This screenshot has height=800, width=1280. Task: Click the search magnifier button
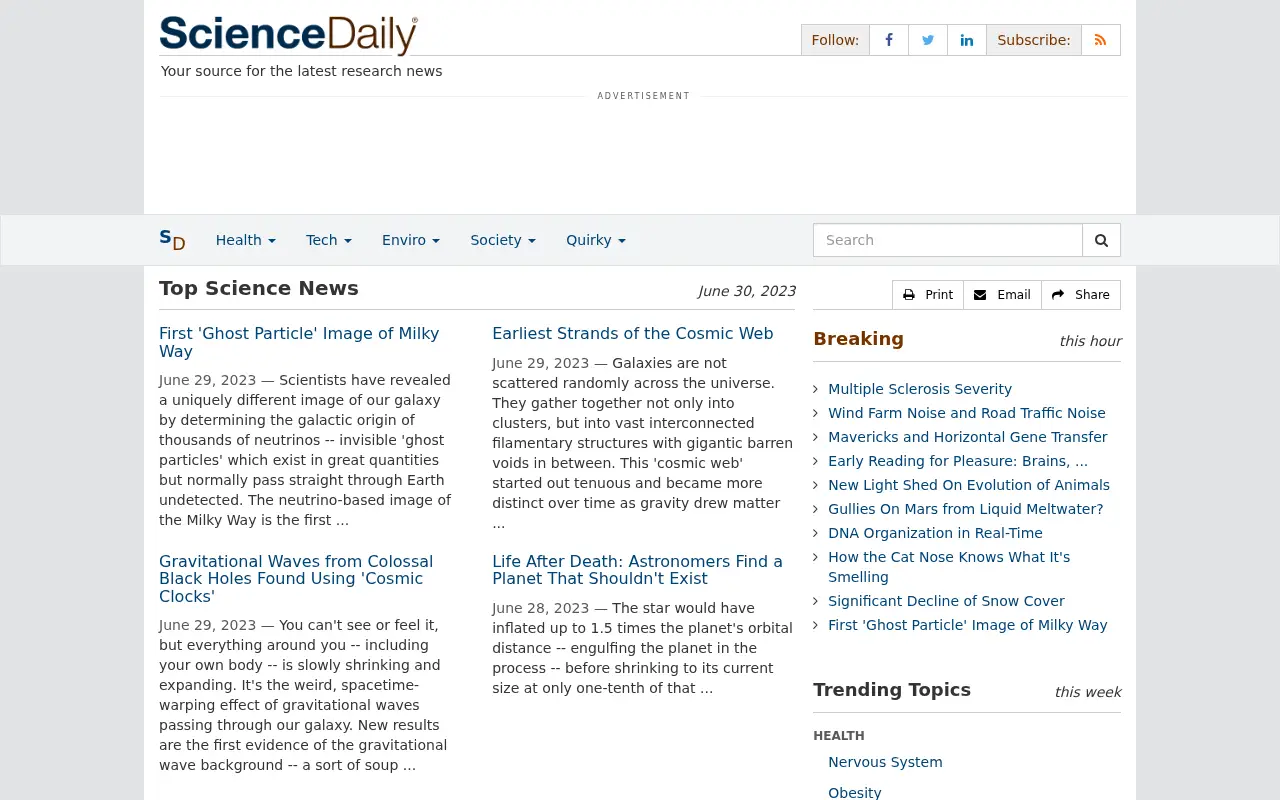pyautogui.click(x=1101, y=240)
